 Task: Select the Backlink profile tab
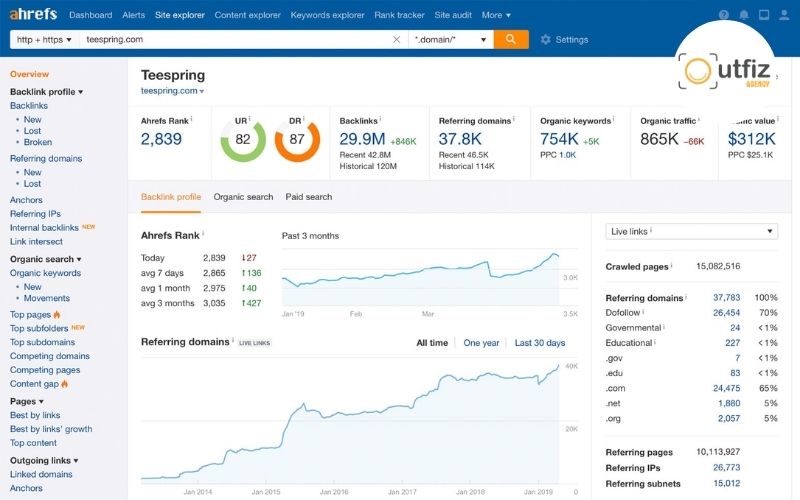pyautogui.click(x=171, y=197)
